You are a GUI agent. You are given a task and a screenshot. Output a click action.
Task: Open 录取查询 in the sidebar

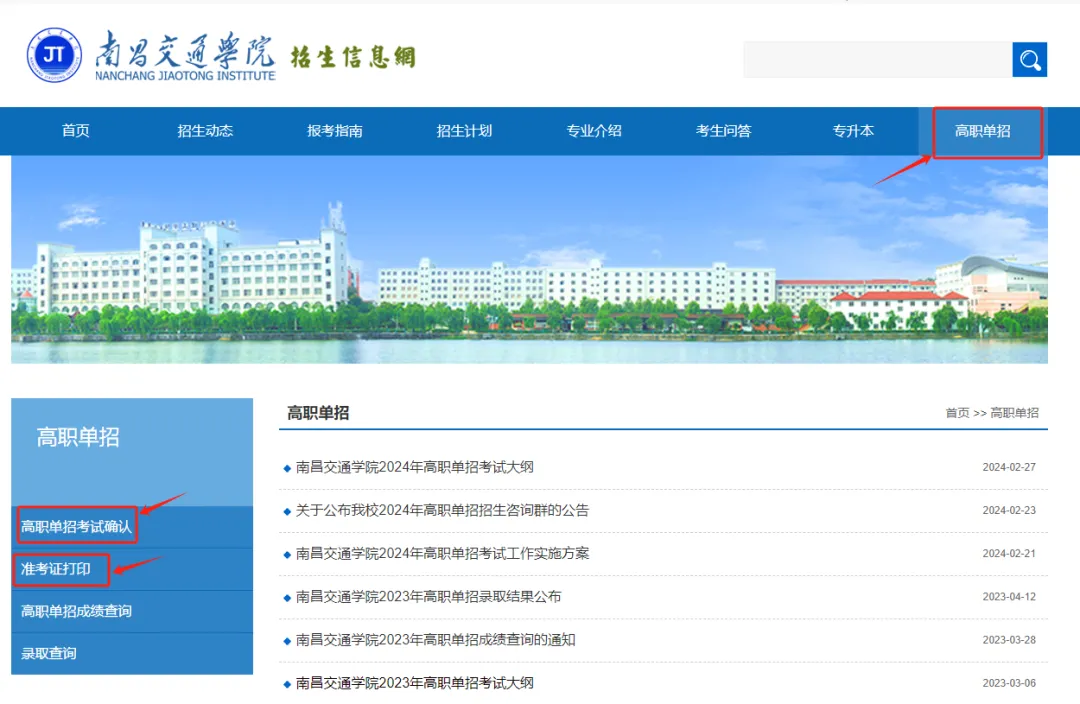(x=48, y=653)
